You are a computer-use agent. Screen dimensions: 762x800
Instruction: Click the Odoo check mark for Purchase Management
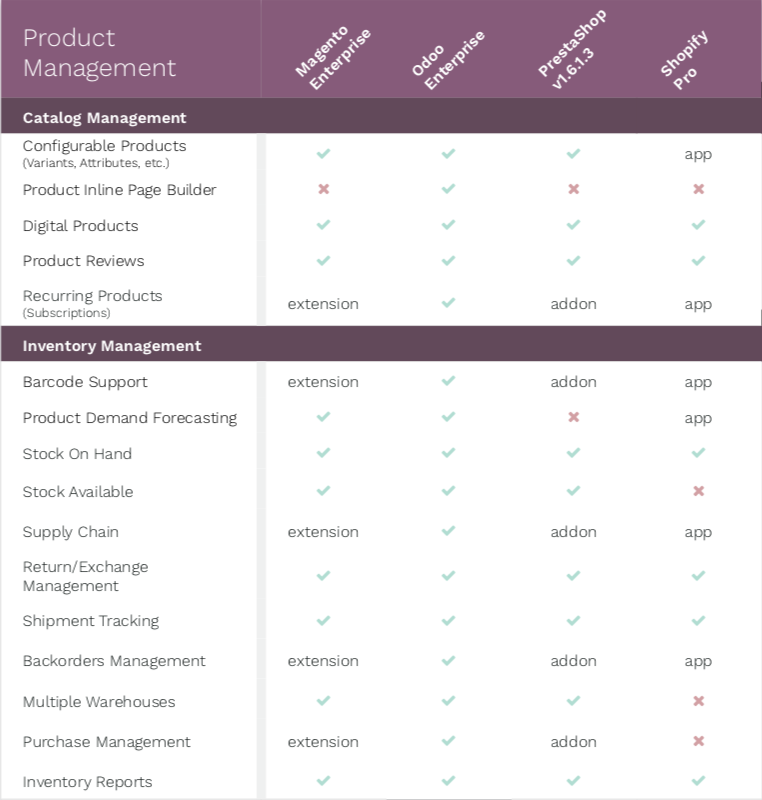(448, 740)
